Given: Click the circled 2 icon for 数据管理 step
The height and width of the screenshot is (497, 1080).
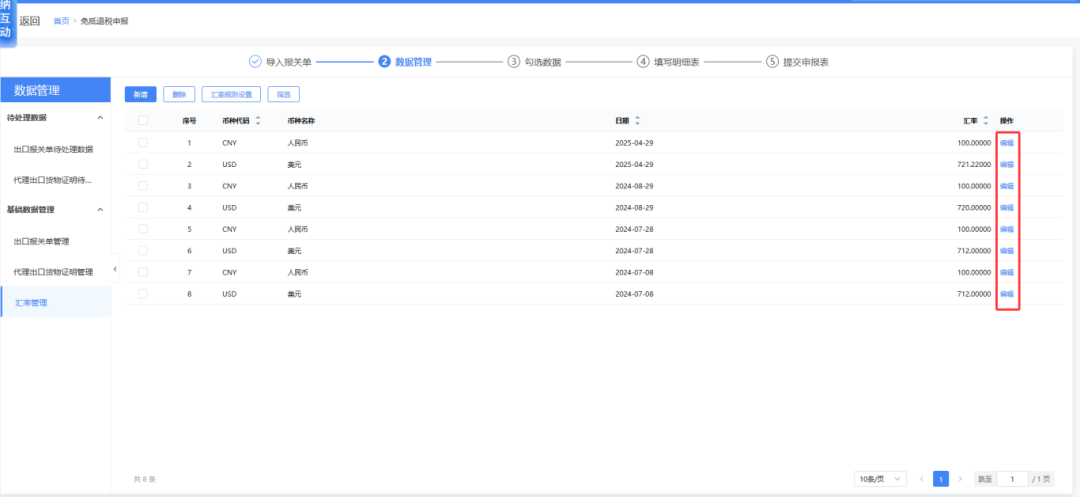Looking at the screenshot, I should 384,61.
